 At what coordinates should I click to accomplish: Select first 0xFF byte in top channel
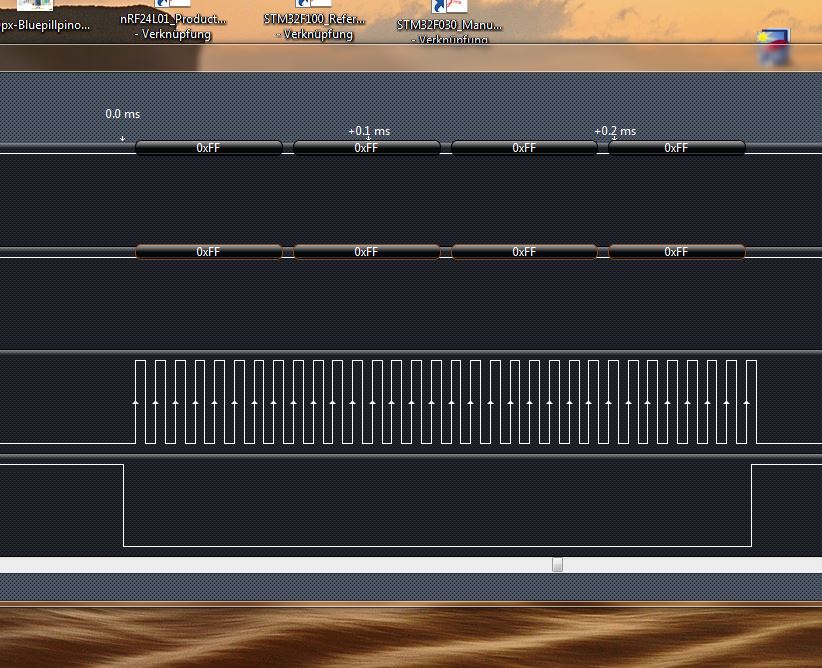tap(209, 148)
